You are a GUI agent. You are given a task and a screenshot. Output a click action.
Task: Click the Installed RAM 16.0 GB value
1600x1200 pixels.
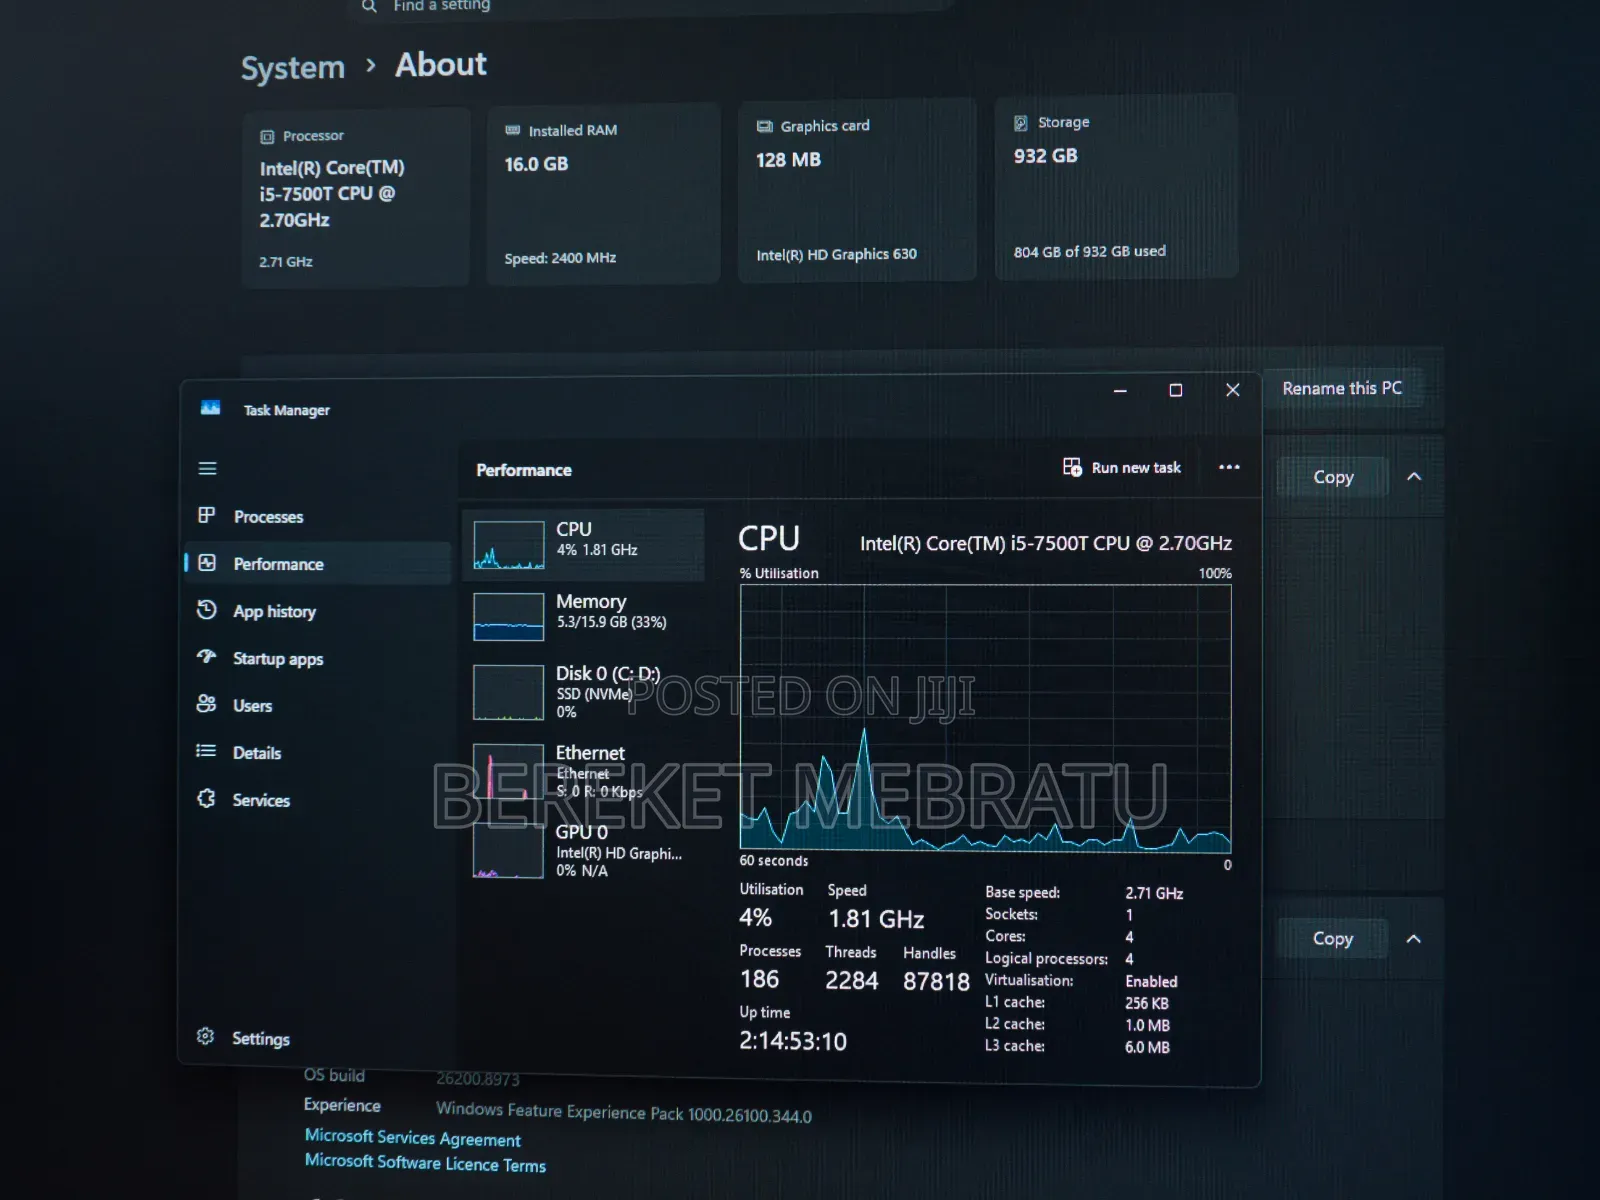(536, 164)
